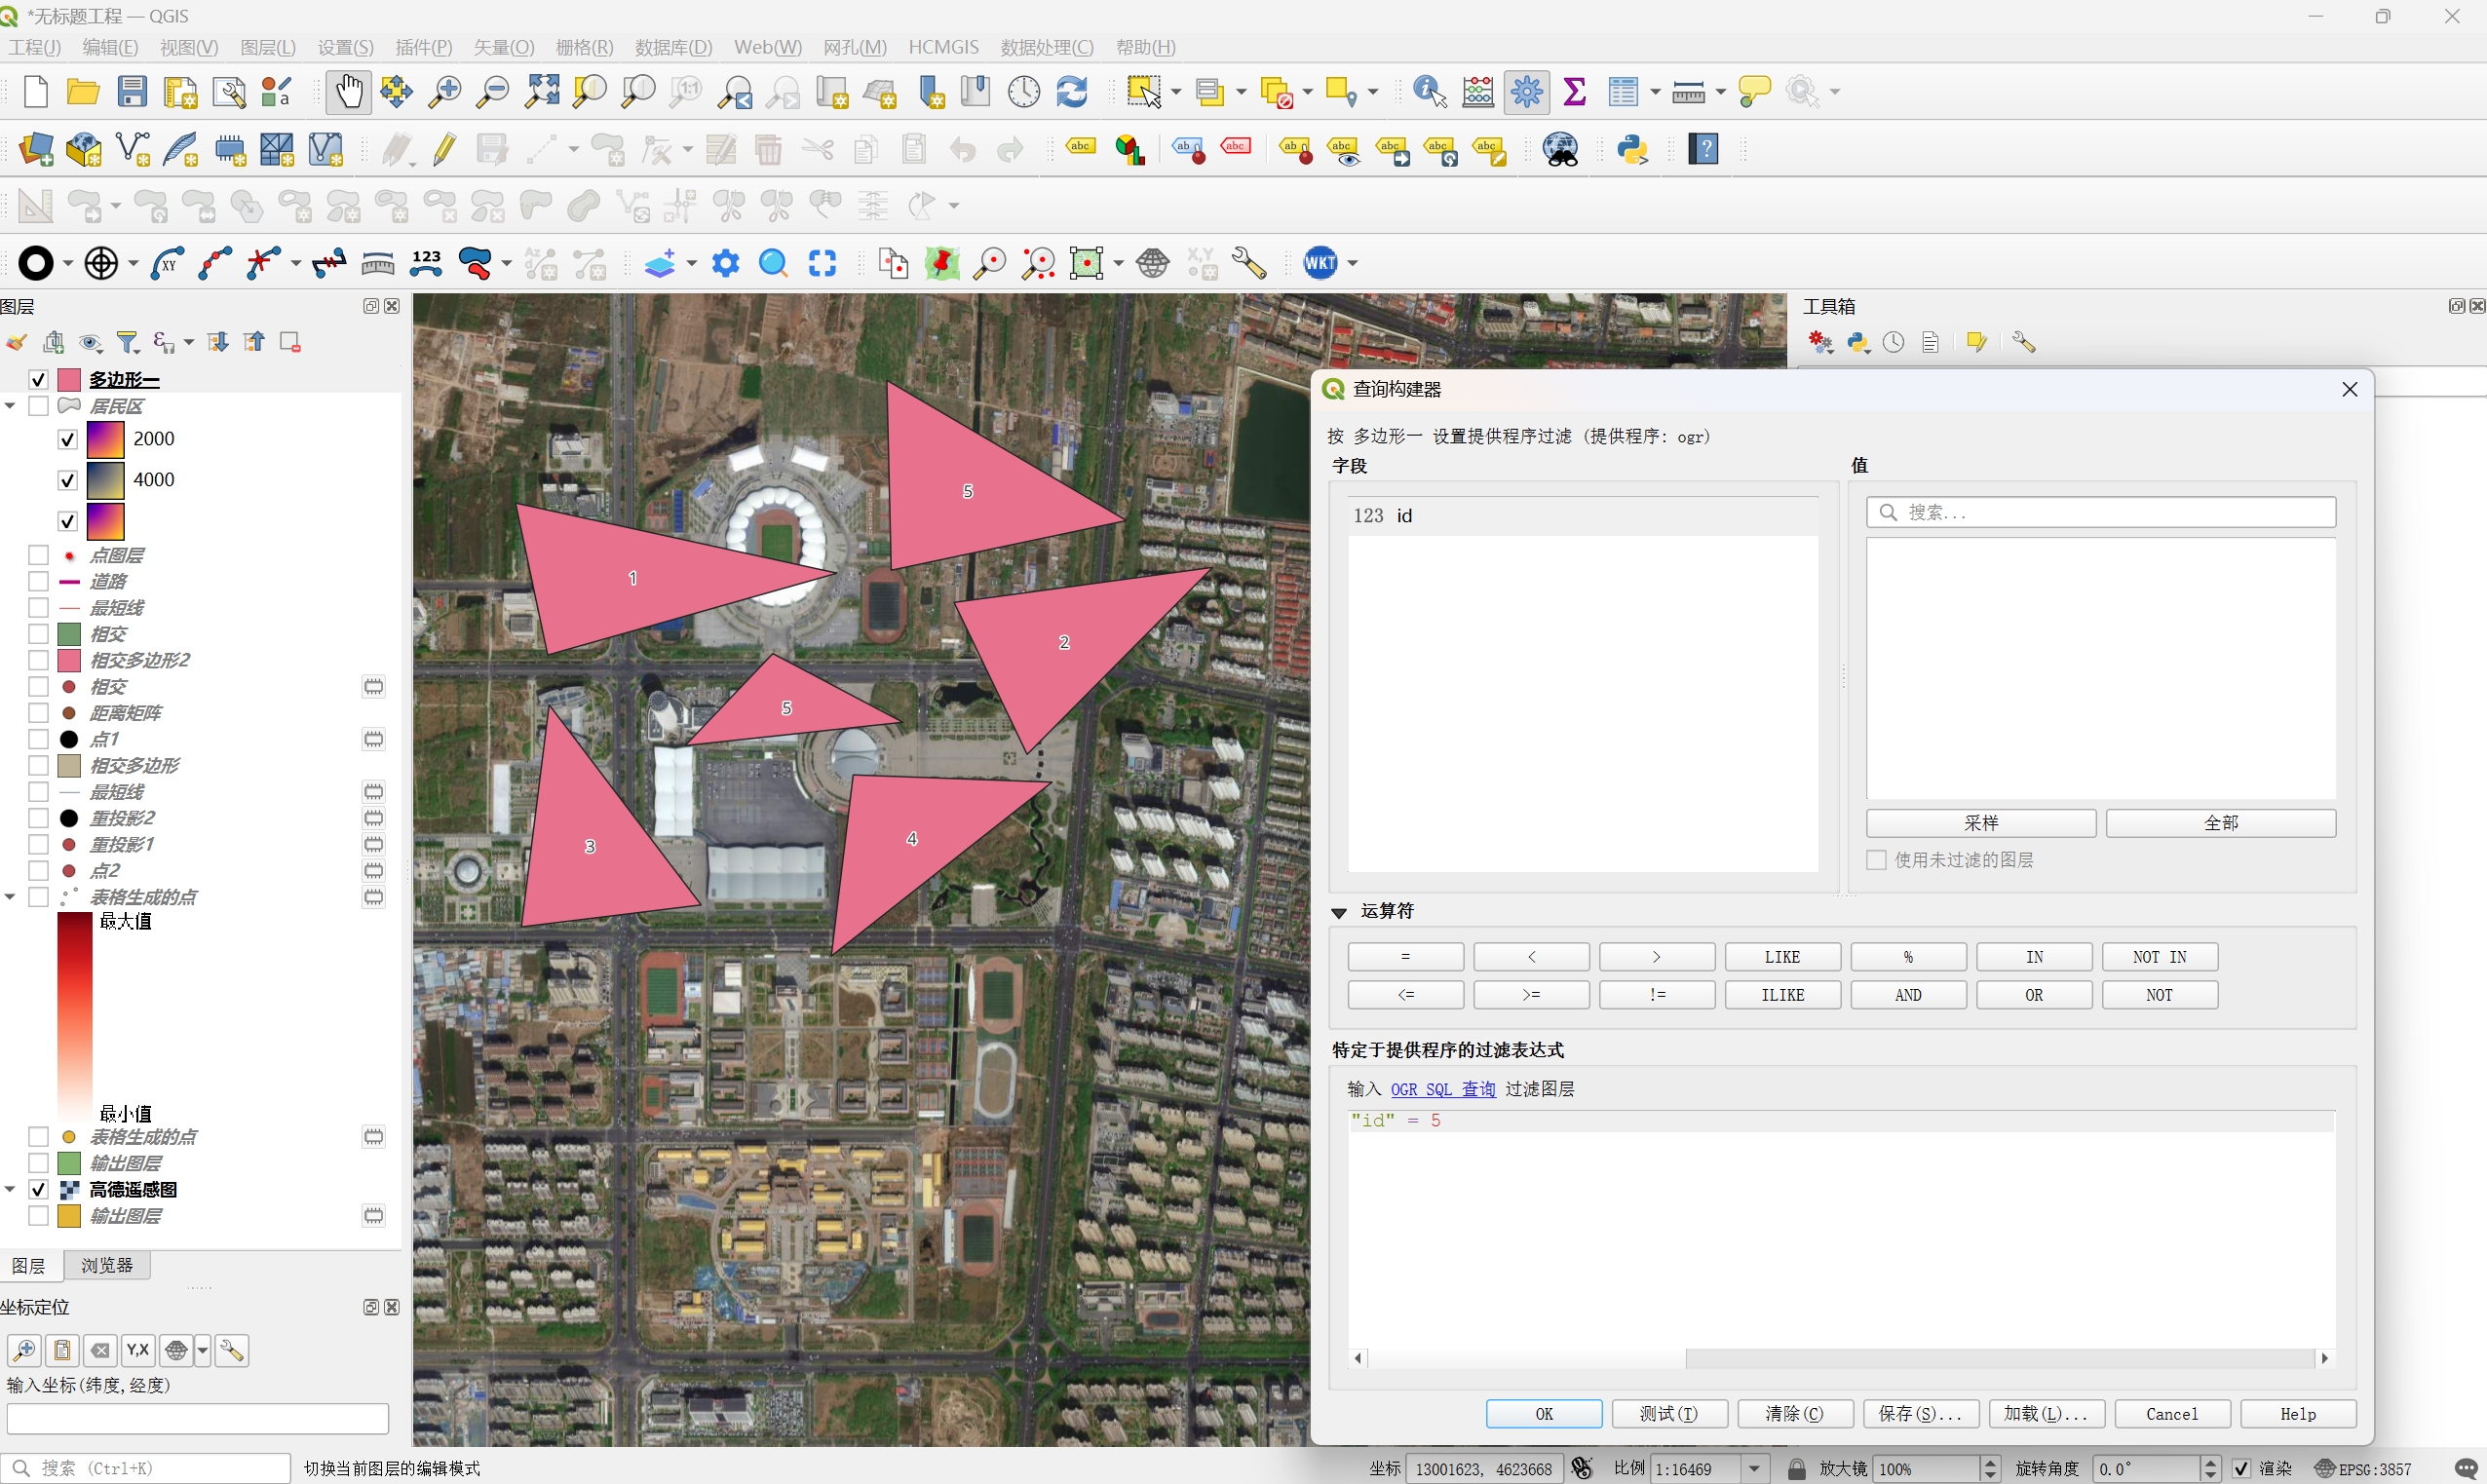Click the Refresh map icon
The height and width of the screenshot is (1484, 2487).
[x=1072, y=92]
